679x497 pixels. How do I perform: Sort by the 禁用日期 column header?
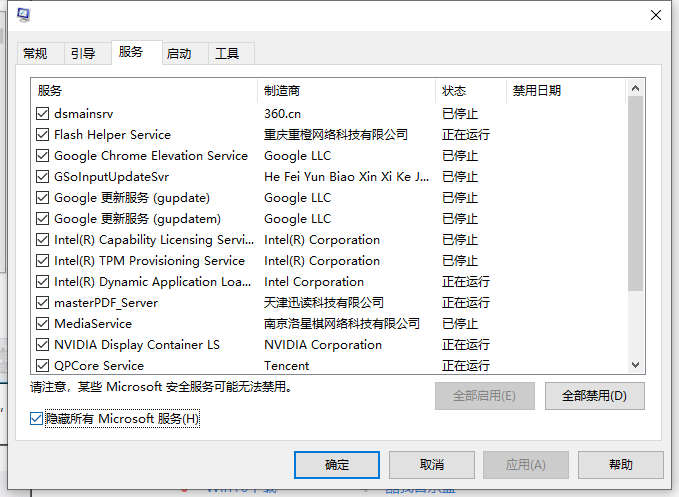[x=566, y=91]
